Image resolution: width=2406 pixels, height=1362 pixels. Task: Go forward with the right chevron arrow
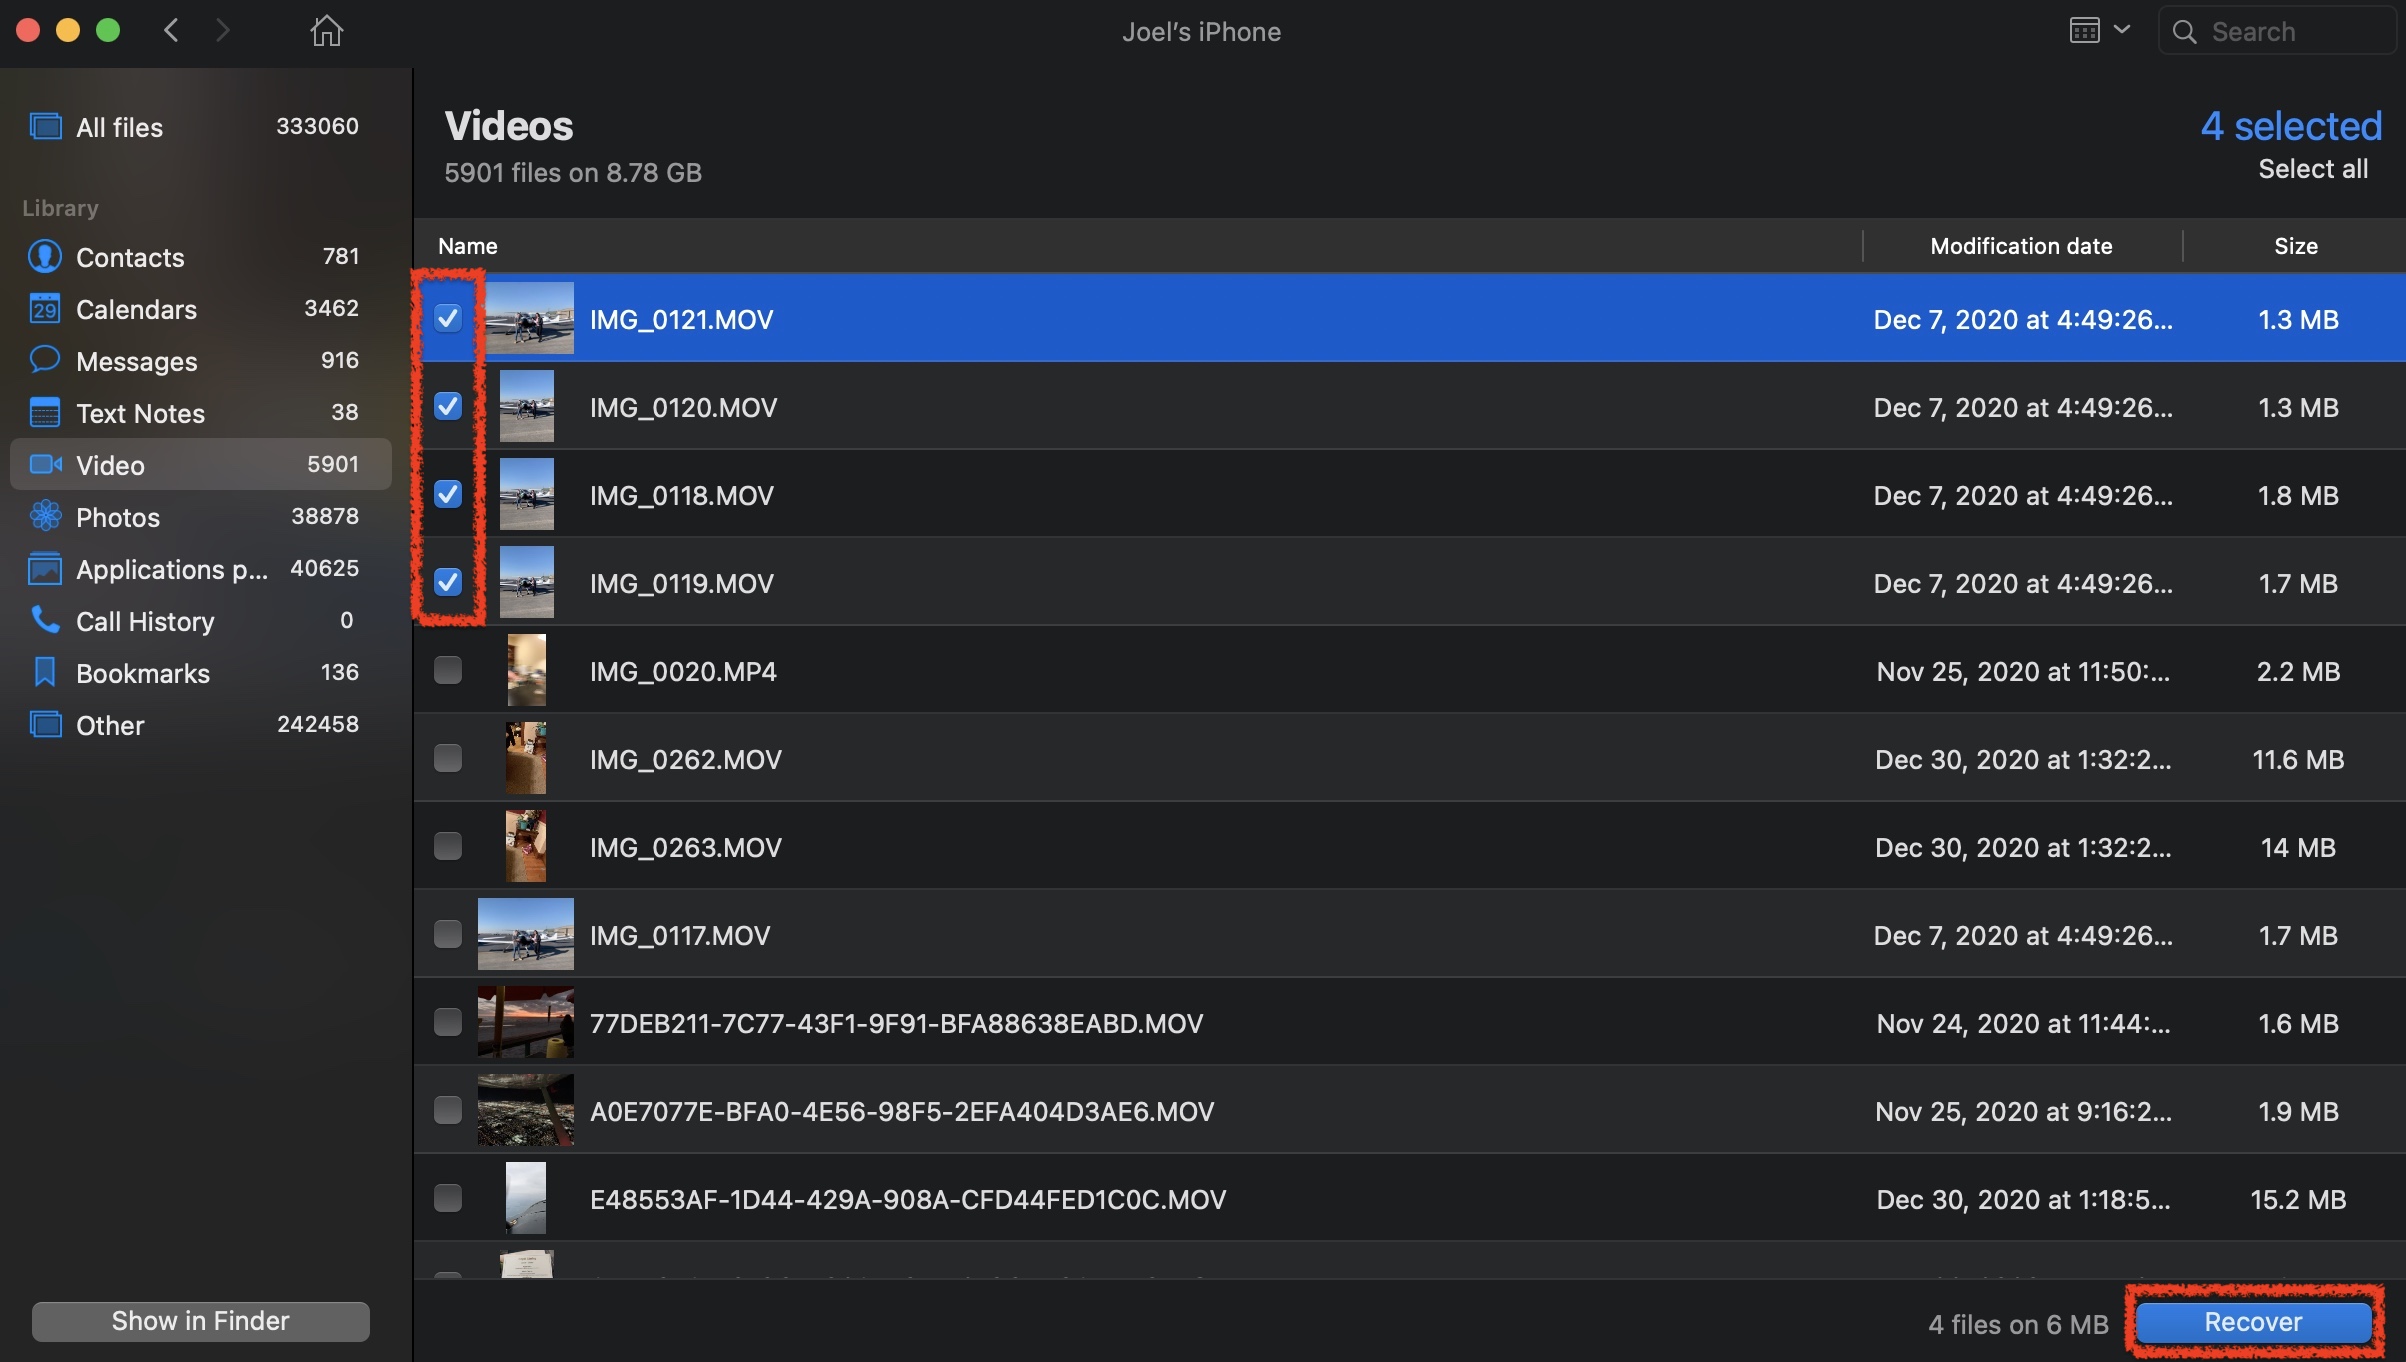pyautogui.click(x=222, y=31)
